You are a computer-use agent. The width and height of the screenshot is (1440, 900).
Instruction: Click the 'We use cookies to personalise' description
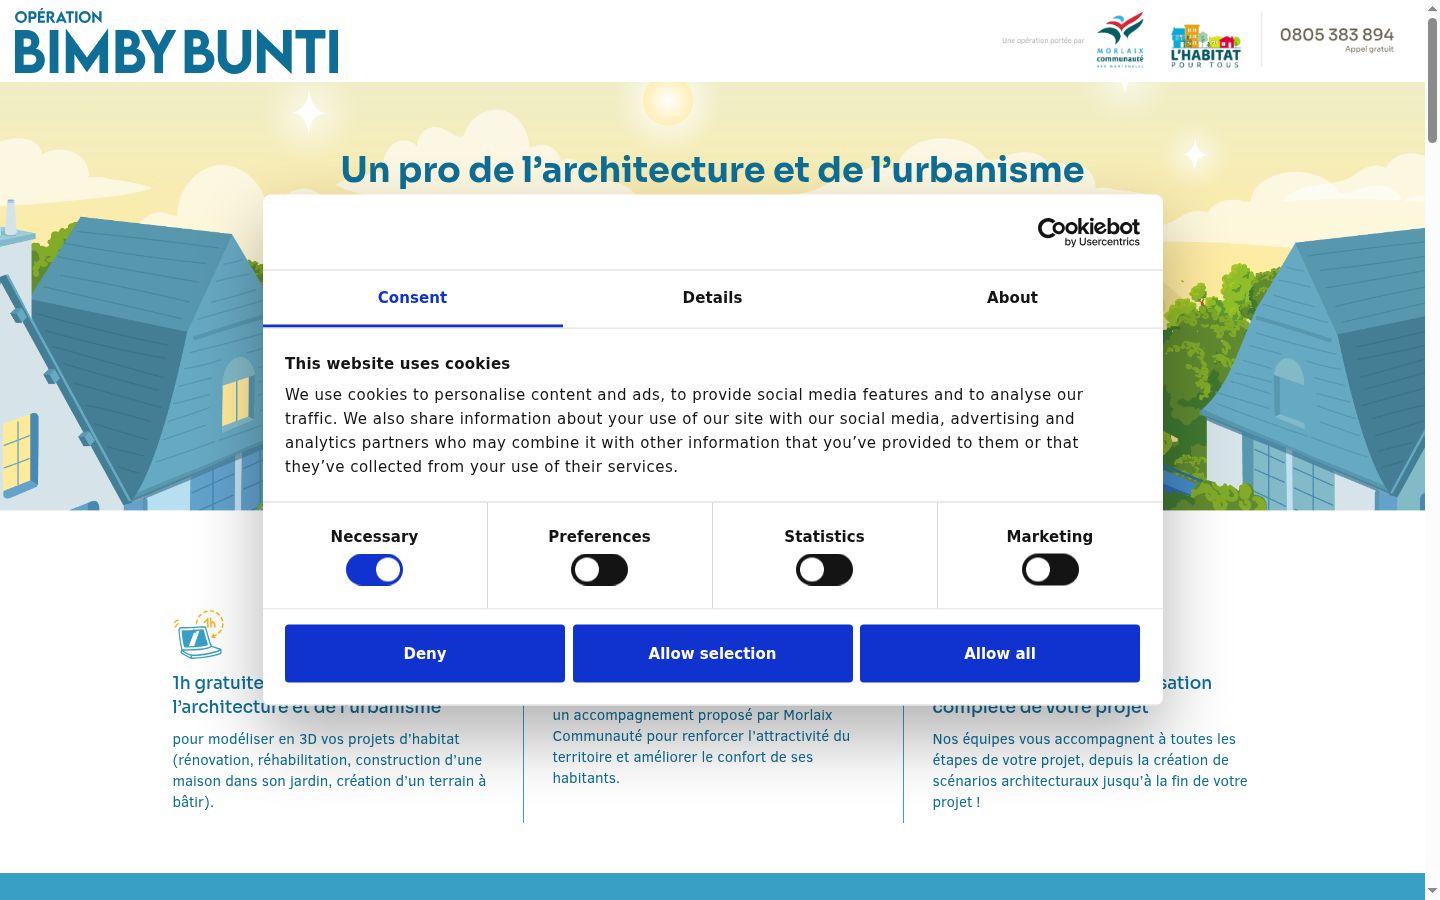pyautogui.click(x=684, y=431)
